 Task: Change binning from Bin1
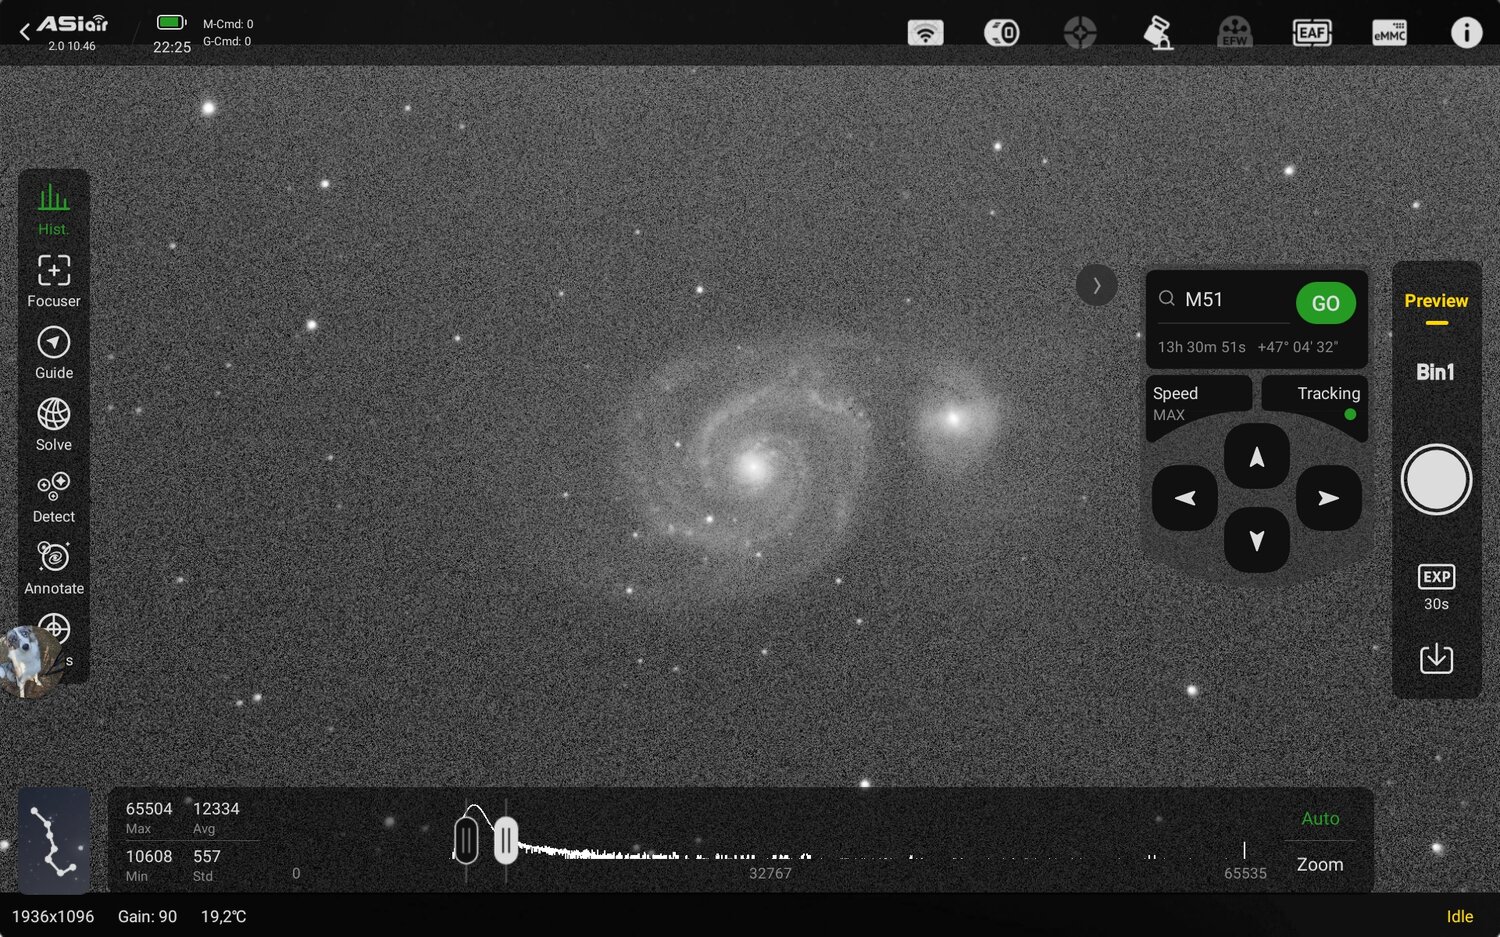pyautogui.click(x=1436, y=371)
